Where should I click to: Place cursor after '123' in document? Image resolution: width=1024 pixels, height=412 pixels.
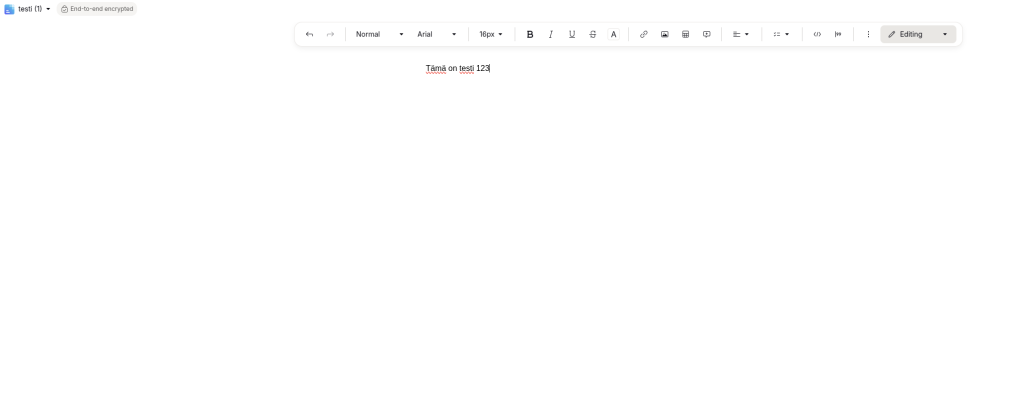pyautogui.click(x=490, y=69)
